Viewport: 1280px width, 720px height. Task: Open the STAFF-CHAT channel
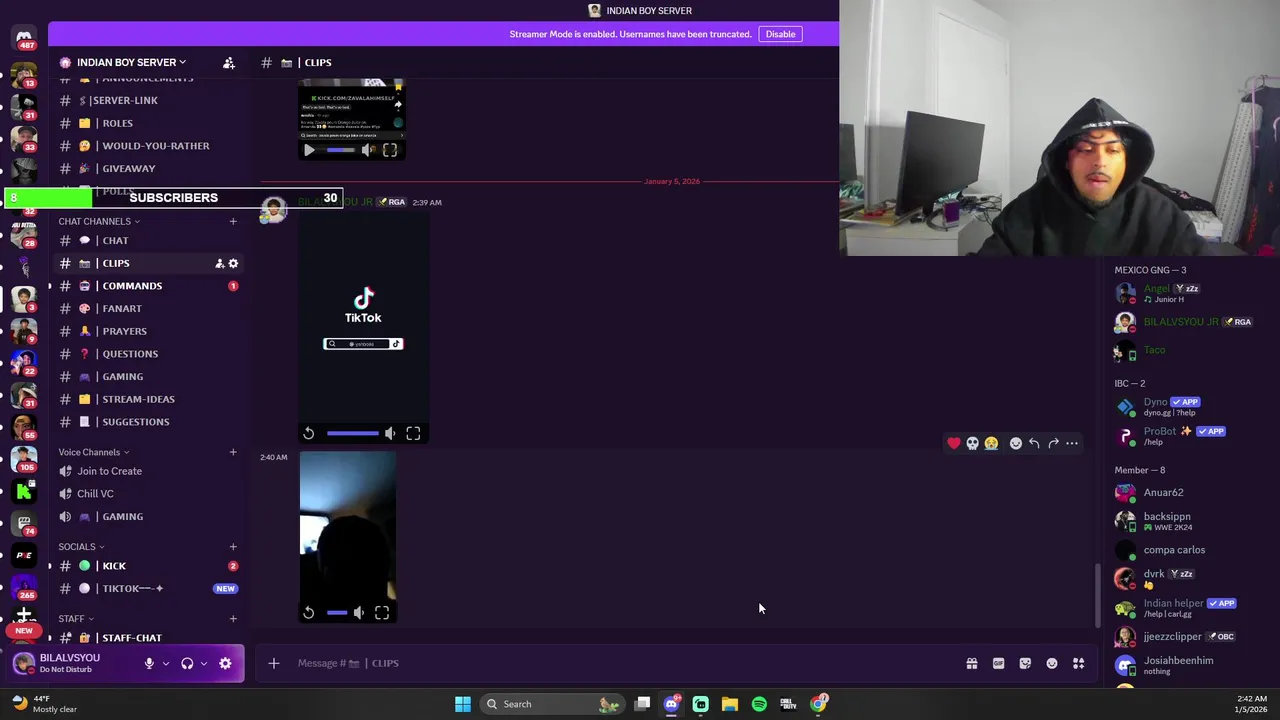point(147,637)
